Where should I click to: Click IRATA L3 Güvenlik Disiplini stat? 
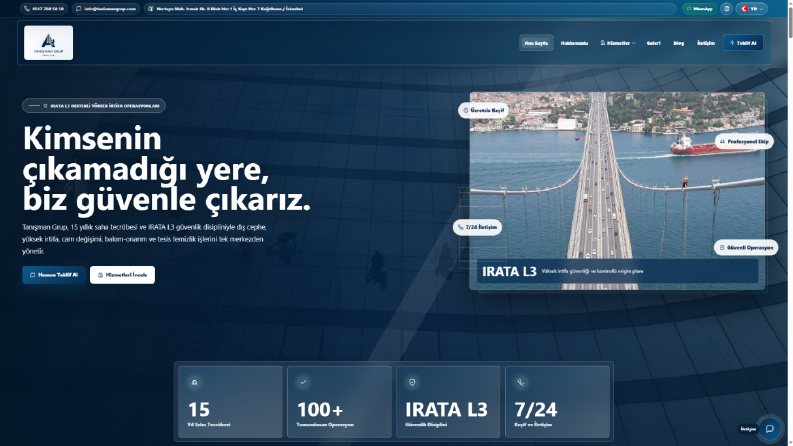[x=448, y=402]
